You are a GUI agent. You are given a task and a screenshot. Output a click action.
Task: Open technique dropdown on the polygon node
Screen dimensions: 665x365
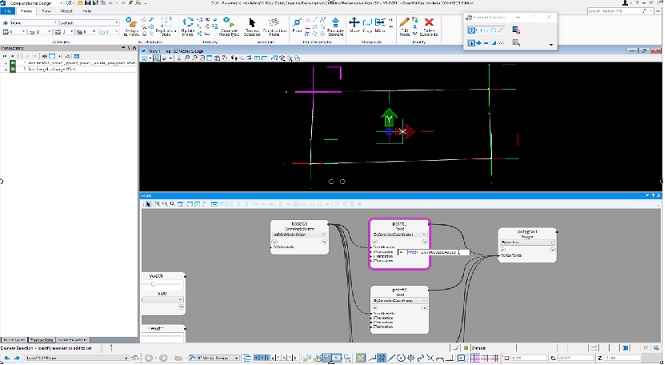point(527,242)
